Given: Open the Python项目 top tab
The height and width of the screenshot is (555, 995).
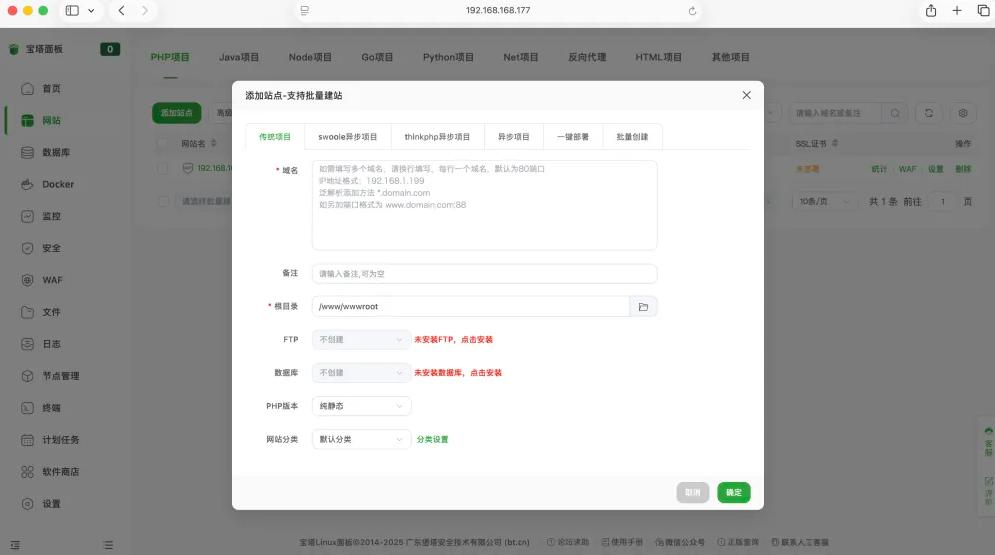Looking at the screenshot, I should pyautogui.click(x=448, y=57).
